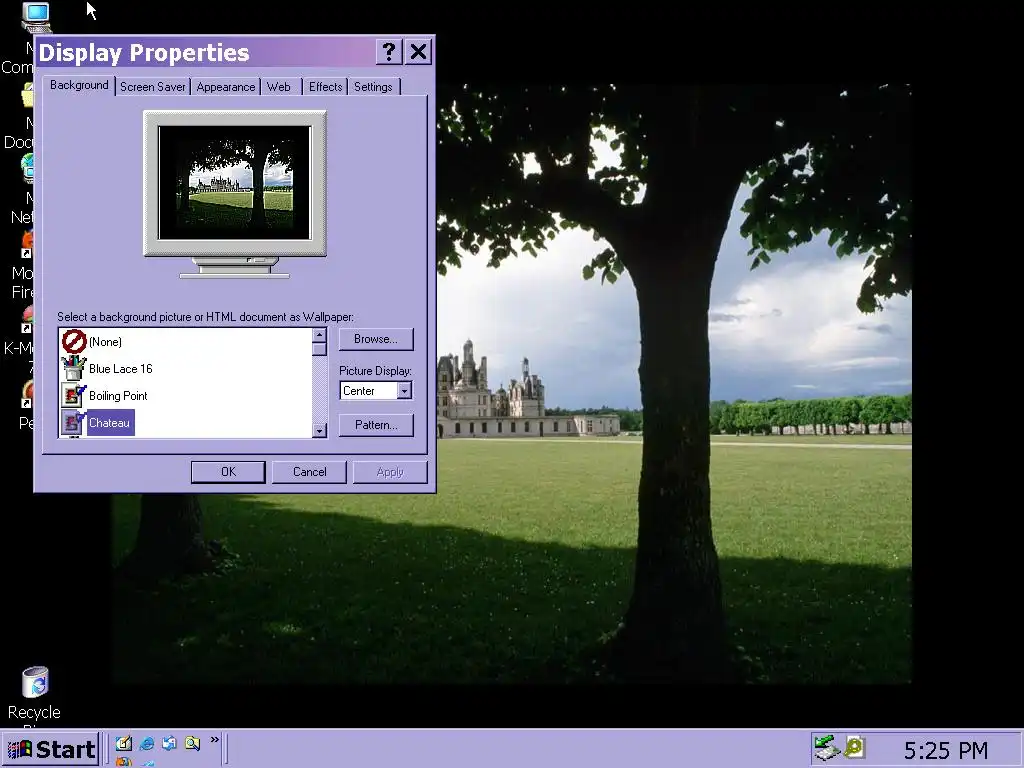Expand quick launch overflow chevron
1024x768 pixels.
click(x=215, y=740)
